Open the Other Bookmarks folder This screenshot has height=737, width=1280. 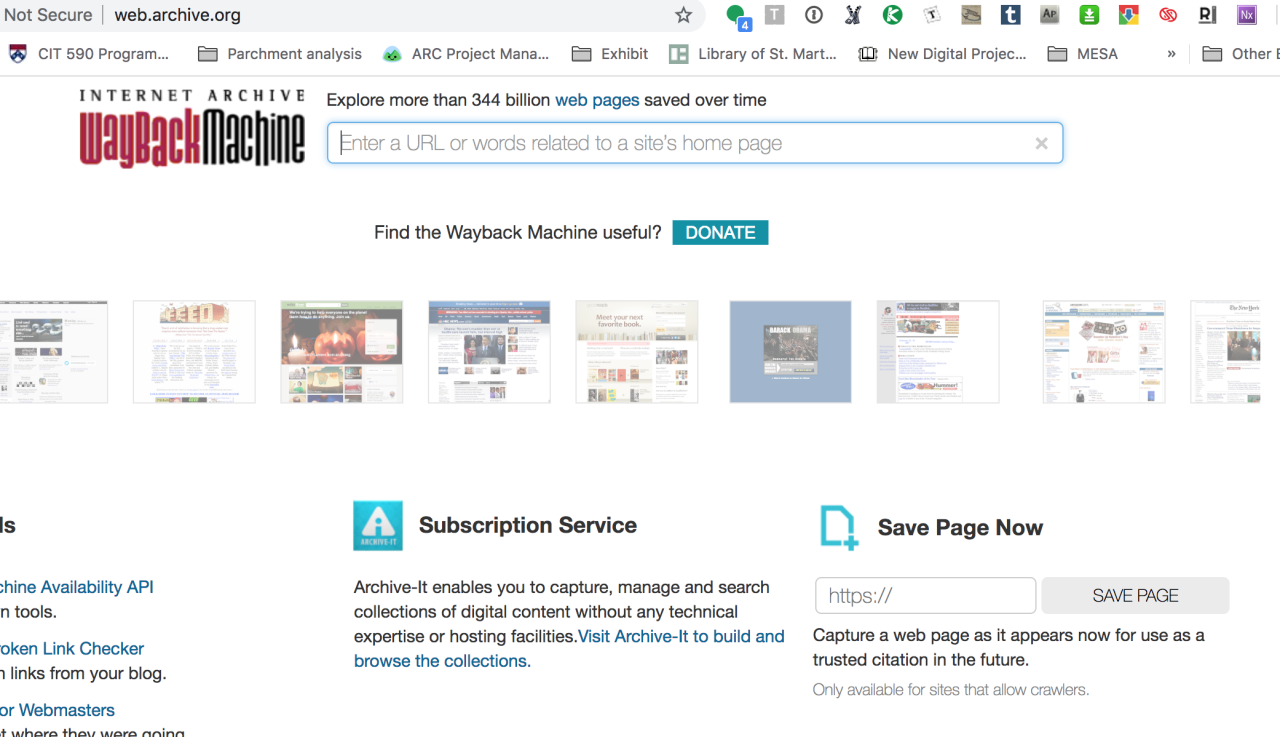(x=1241, y=54)
